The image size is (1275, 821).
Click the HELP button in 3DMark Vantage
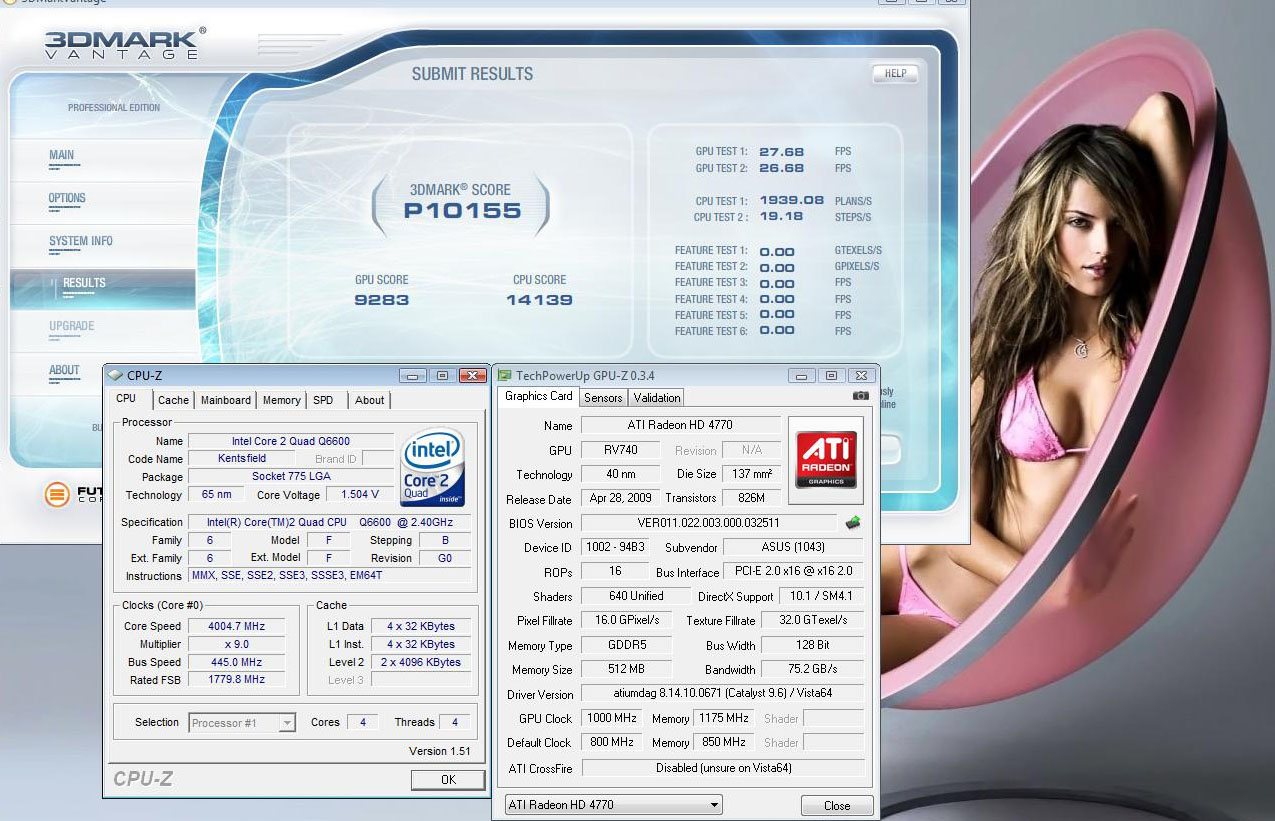coord(895,73)
